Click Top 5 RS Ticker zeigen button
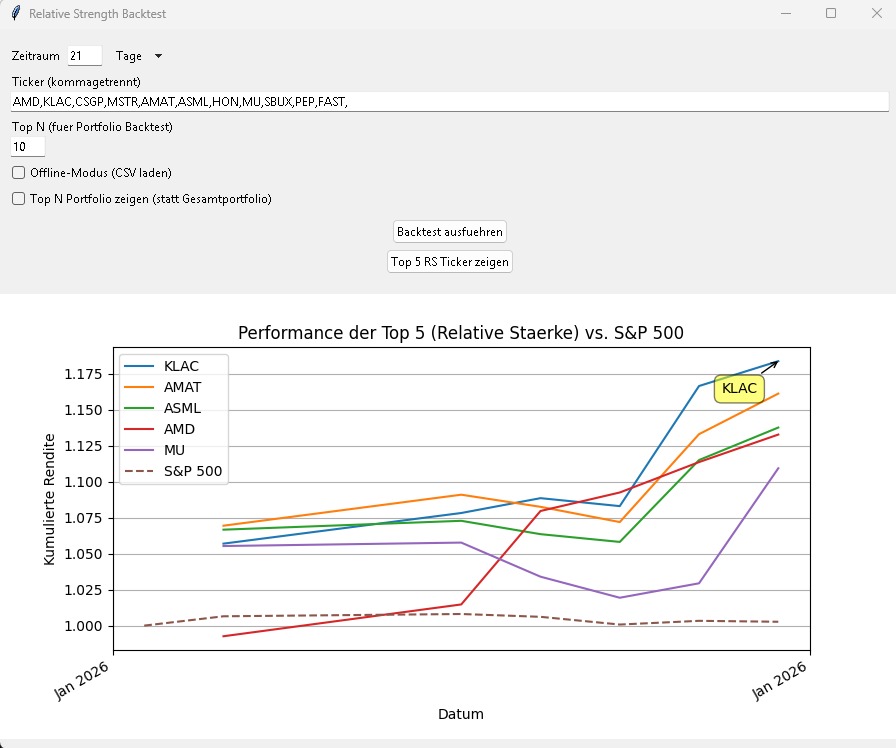The width and height of the screenshot is (896, 748). click(x=450, y=262)
